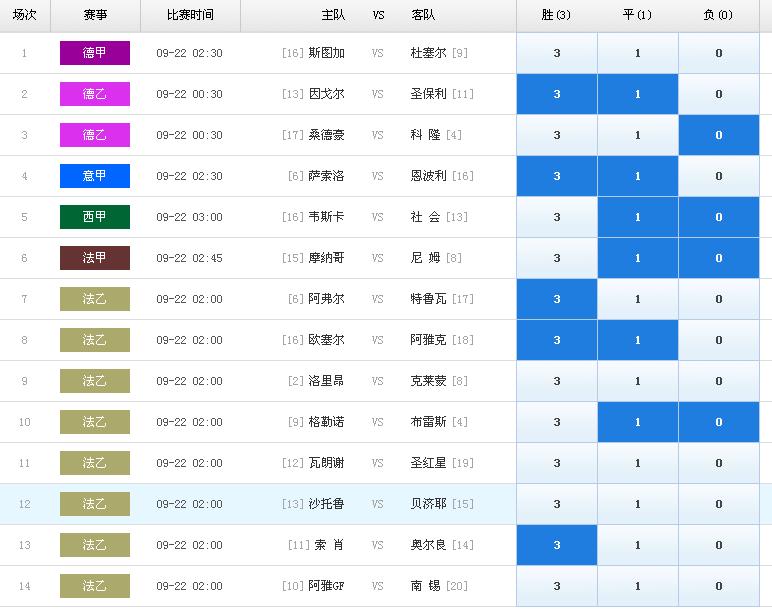The height and width of the screenshot is (613, 772).
Task: Click match time 09-22 02:45
Action: 190,258
